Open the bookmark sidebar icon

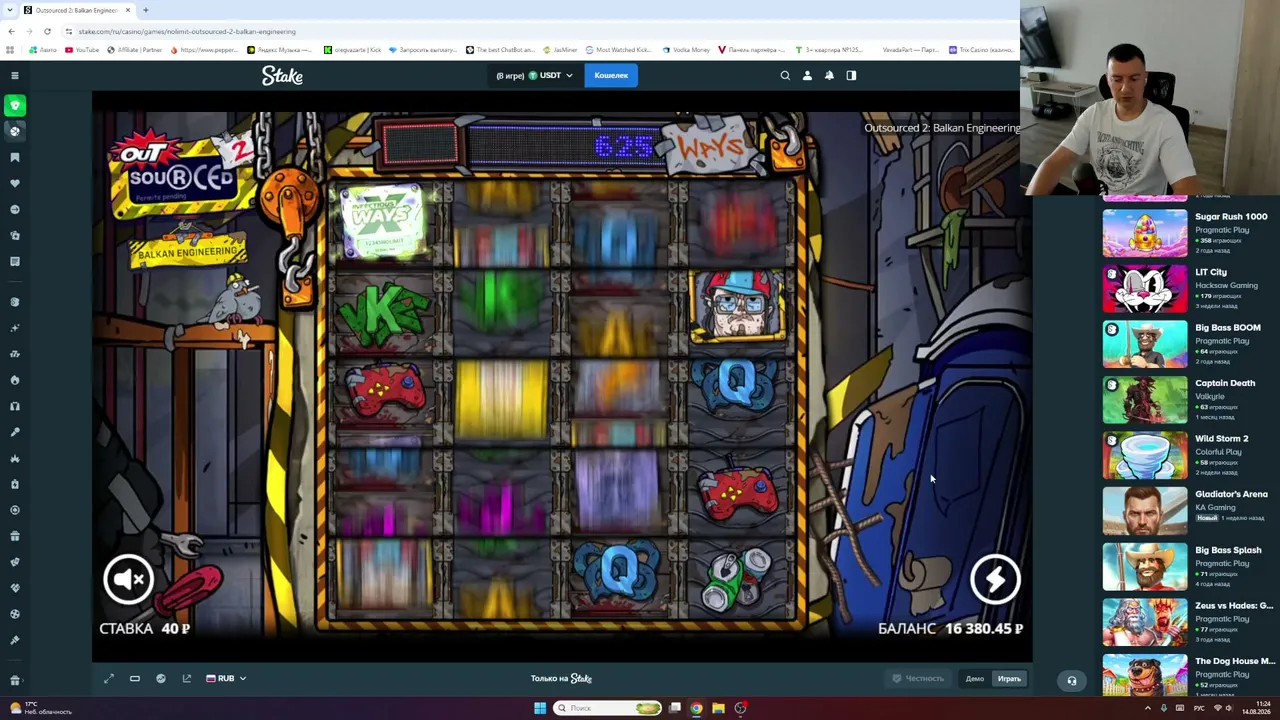pyautogui.click(x=14, y=157)
